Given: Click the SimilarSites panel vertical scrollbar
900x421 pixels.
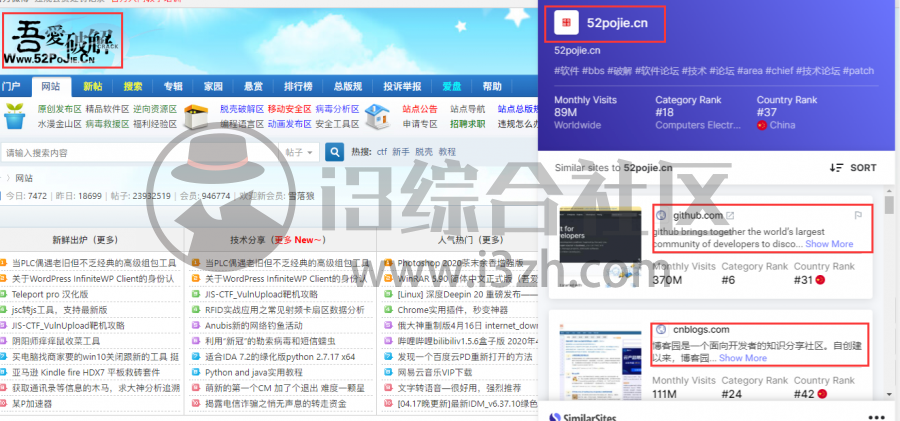Looking at the screenshot, I should 889,205.
